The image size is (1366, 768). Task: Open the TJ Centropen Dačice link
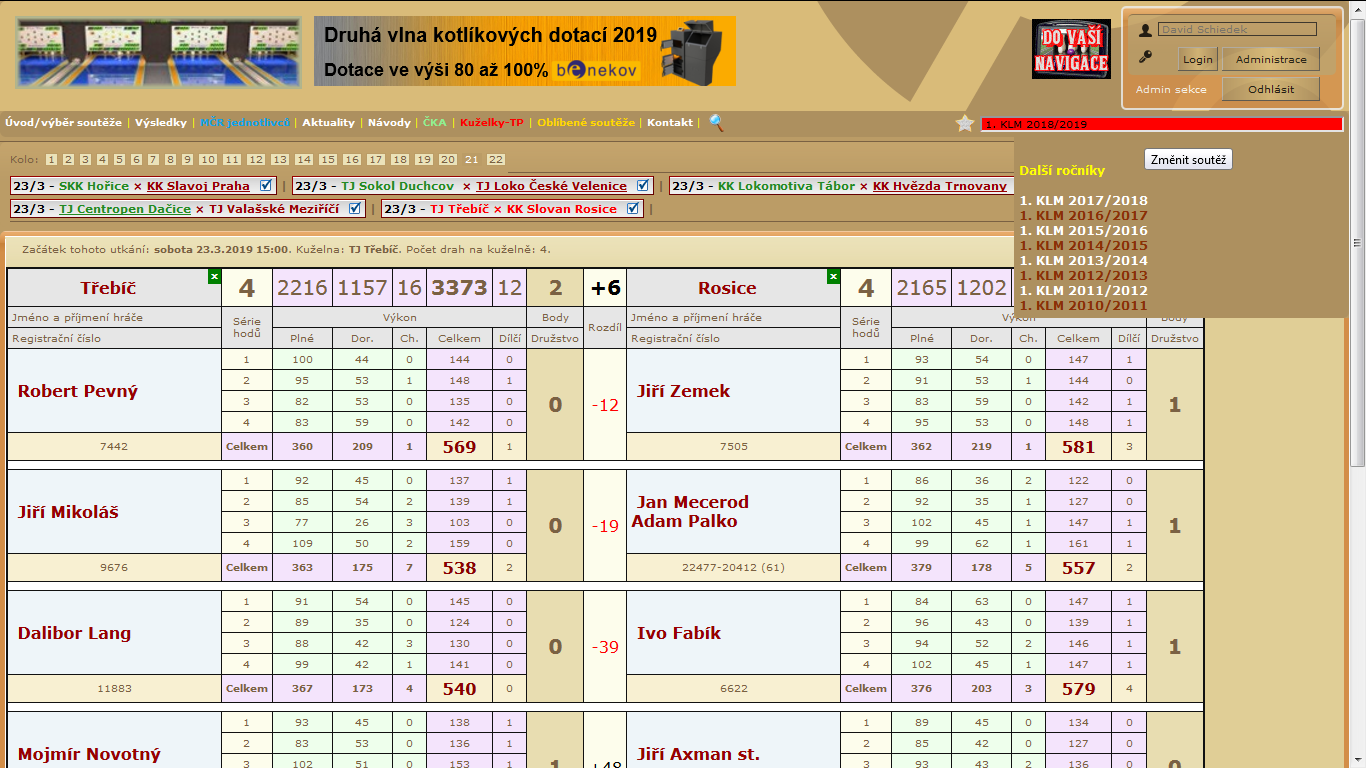coord(125,209)
